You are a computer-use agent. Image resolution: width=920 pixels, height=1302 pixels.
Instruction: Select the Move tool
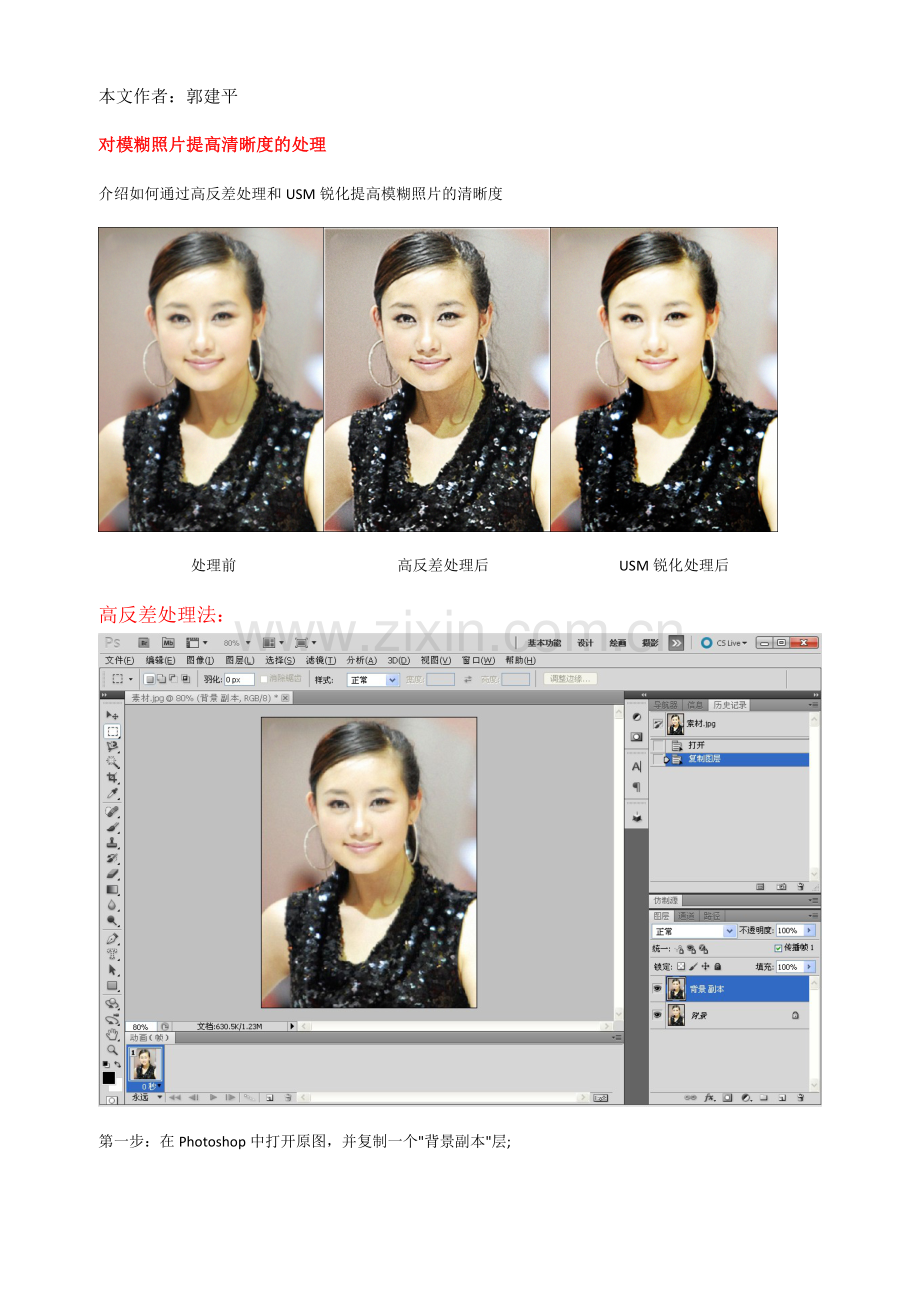pyautogui.click(x=112, y=715)
